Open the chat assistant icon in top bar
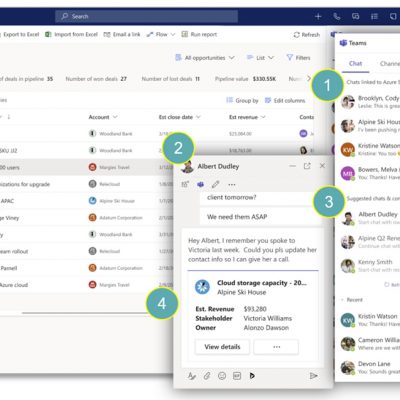This screenshot has height=400, width=400. (x=356, y=16)
